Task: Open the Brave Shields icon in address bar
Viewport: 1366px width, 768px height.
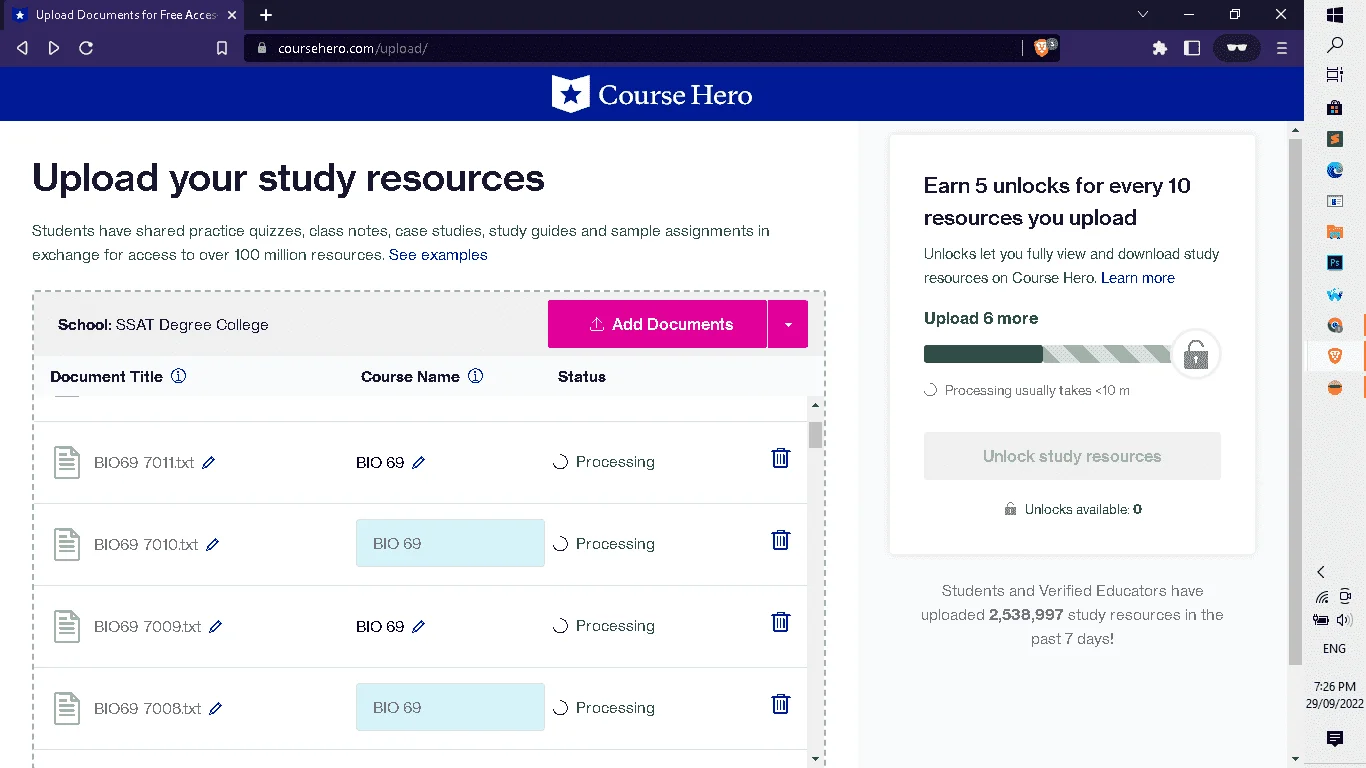Action: click(x=1041, y=48)
